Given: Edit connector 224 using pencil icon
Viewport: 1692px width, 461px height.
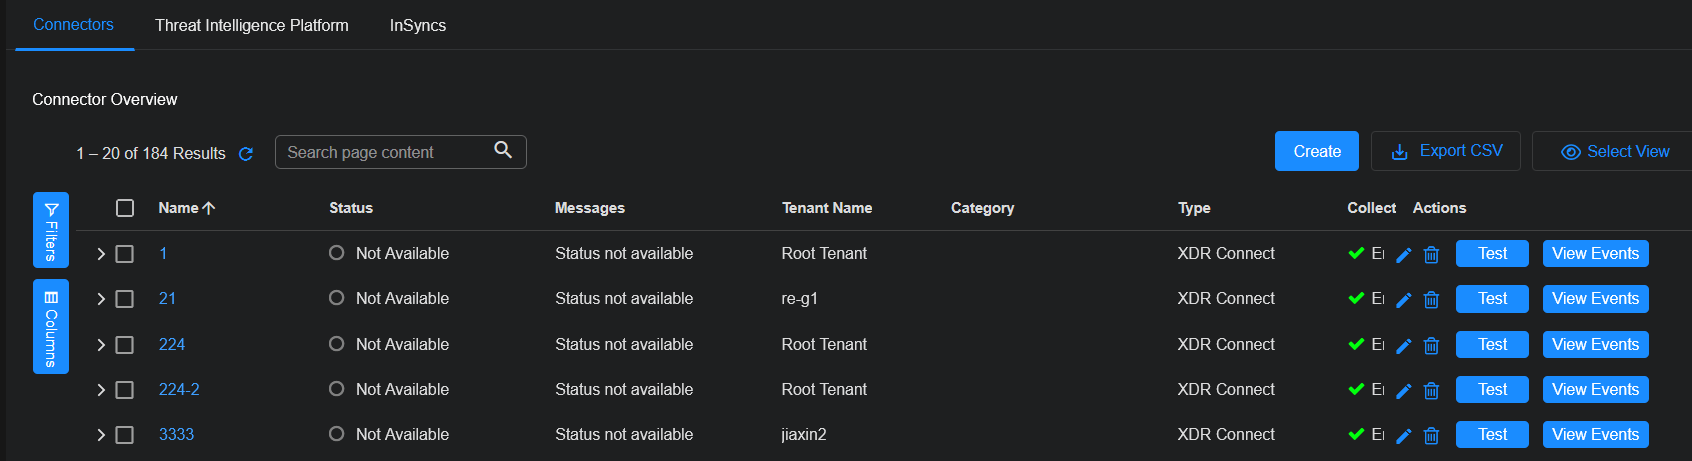Looking at the screenshot, I should click(1404, 346).
